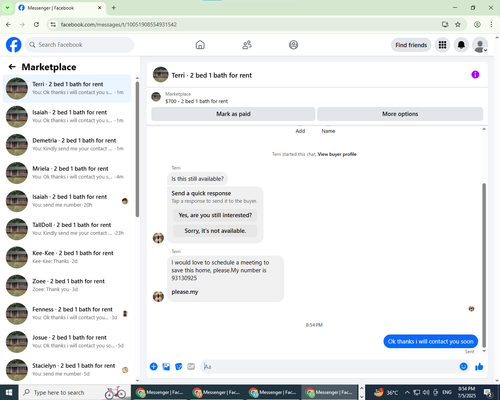
Task: Choose a sticker icon in composer
Action: [x=179, y=367]
